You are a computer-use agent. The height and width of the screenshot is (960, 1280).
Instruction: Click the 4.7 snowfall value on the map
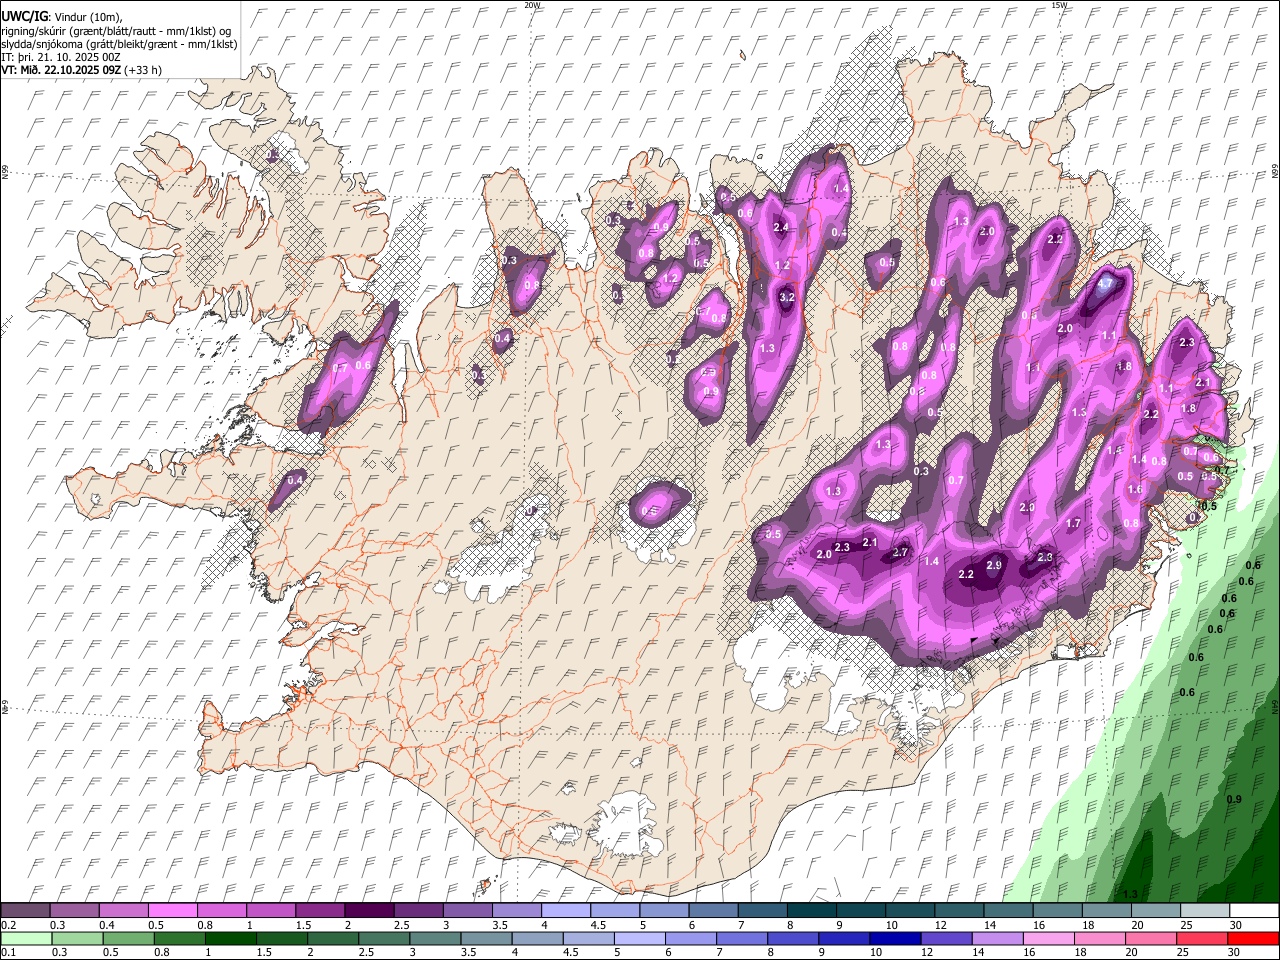click(1105, 284)
